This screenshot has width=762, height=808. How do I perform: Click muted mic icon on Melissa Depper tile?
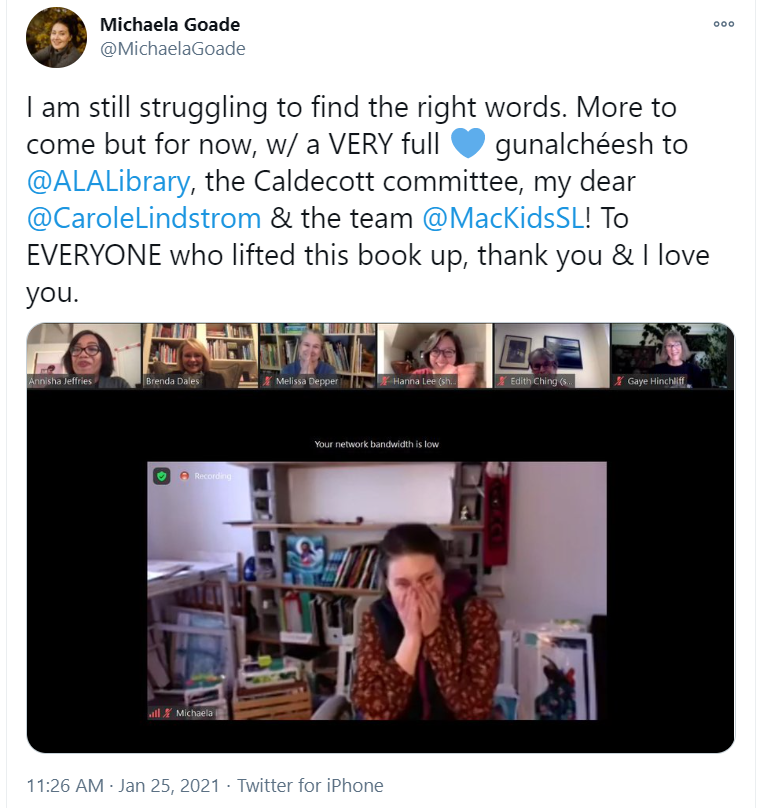point(267,381)
